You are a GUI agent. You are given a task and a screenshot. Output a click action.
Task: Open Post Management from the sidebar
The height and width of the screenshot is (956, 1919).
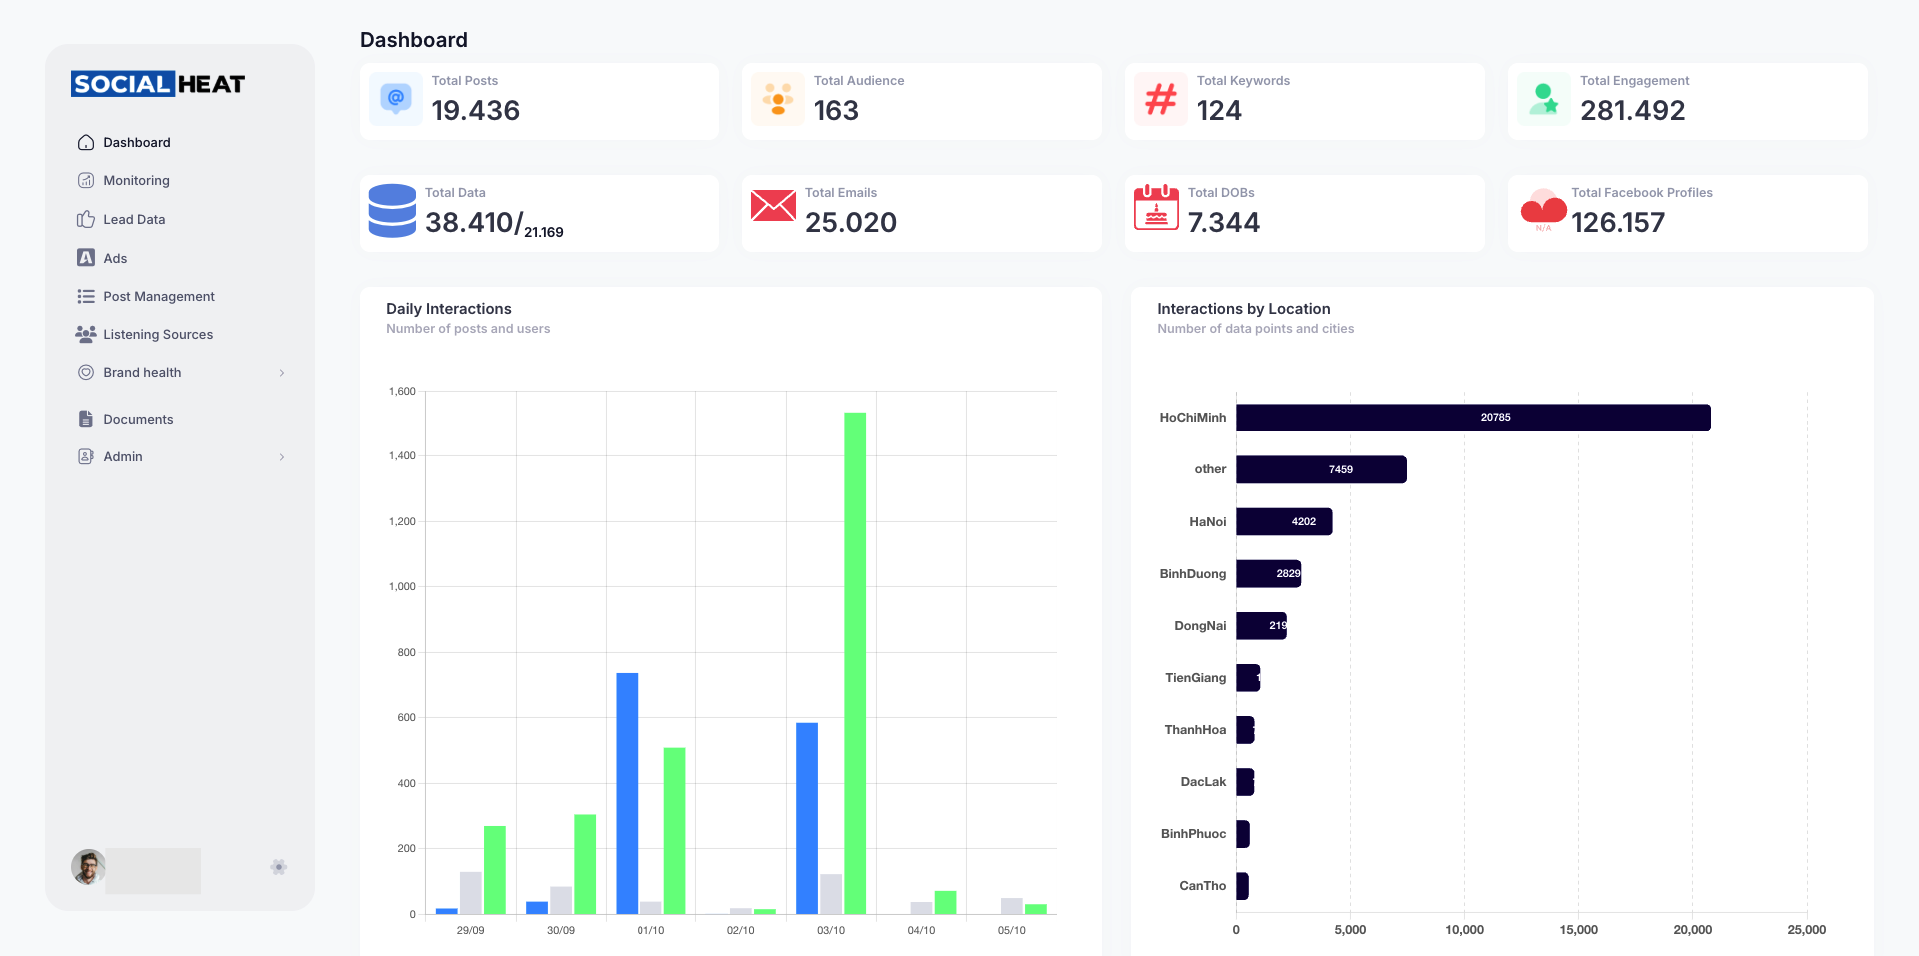(159, 297)
